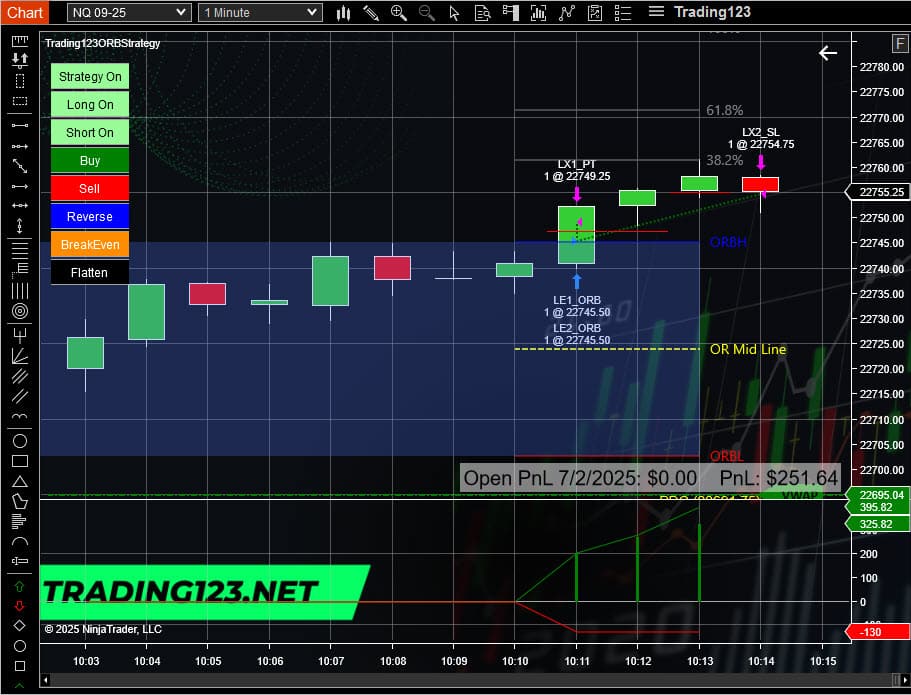The height and width of the screenshot is (695, 911).
Task: Click the ORBH level label
Action: [728, 242]
